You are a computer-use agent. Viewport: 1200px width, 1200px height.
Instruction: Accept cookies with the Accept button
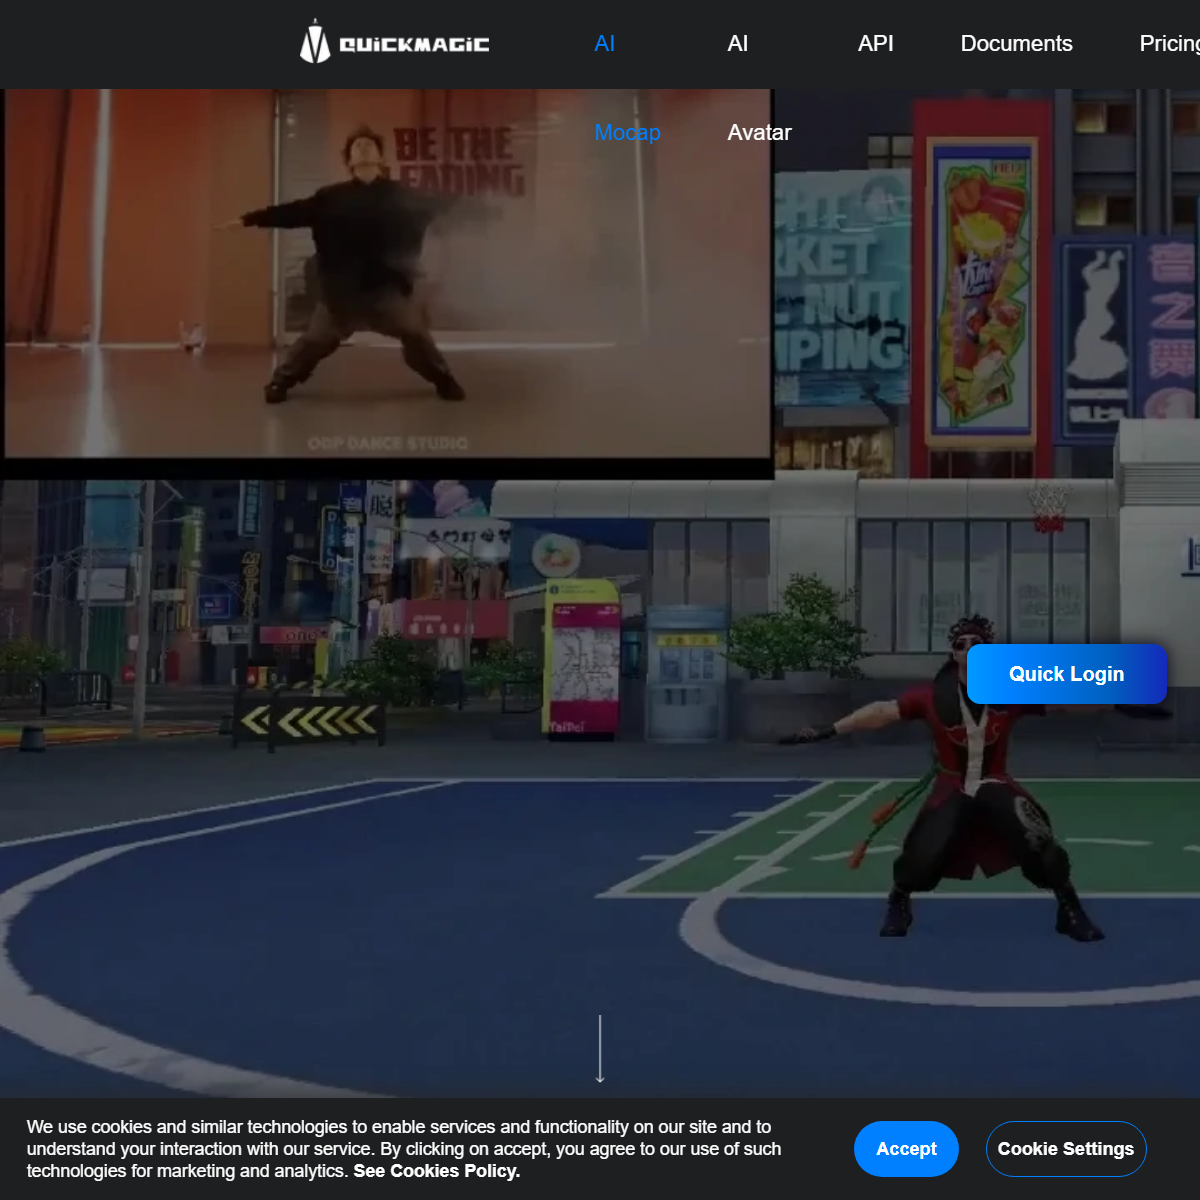click(906, 1149)
